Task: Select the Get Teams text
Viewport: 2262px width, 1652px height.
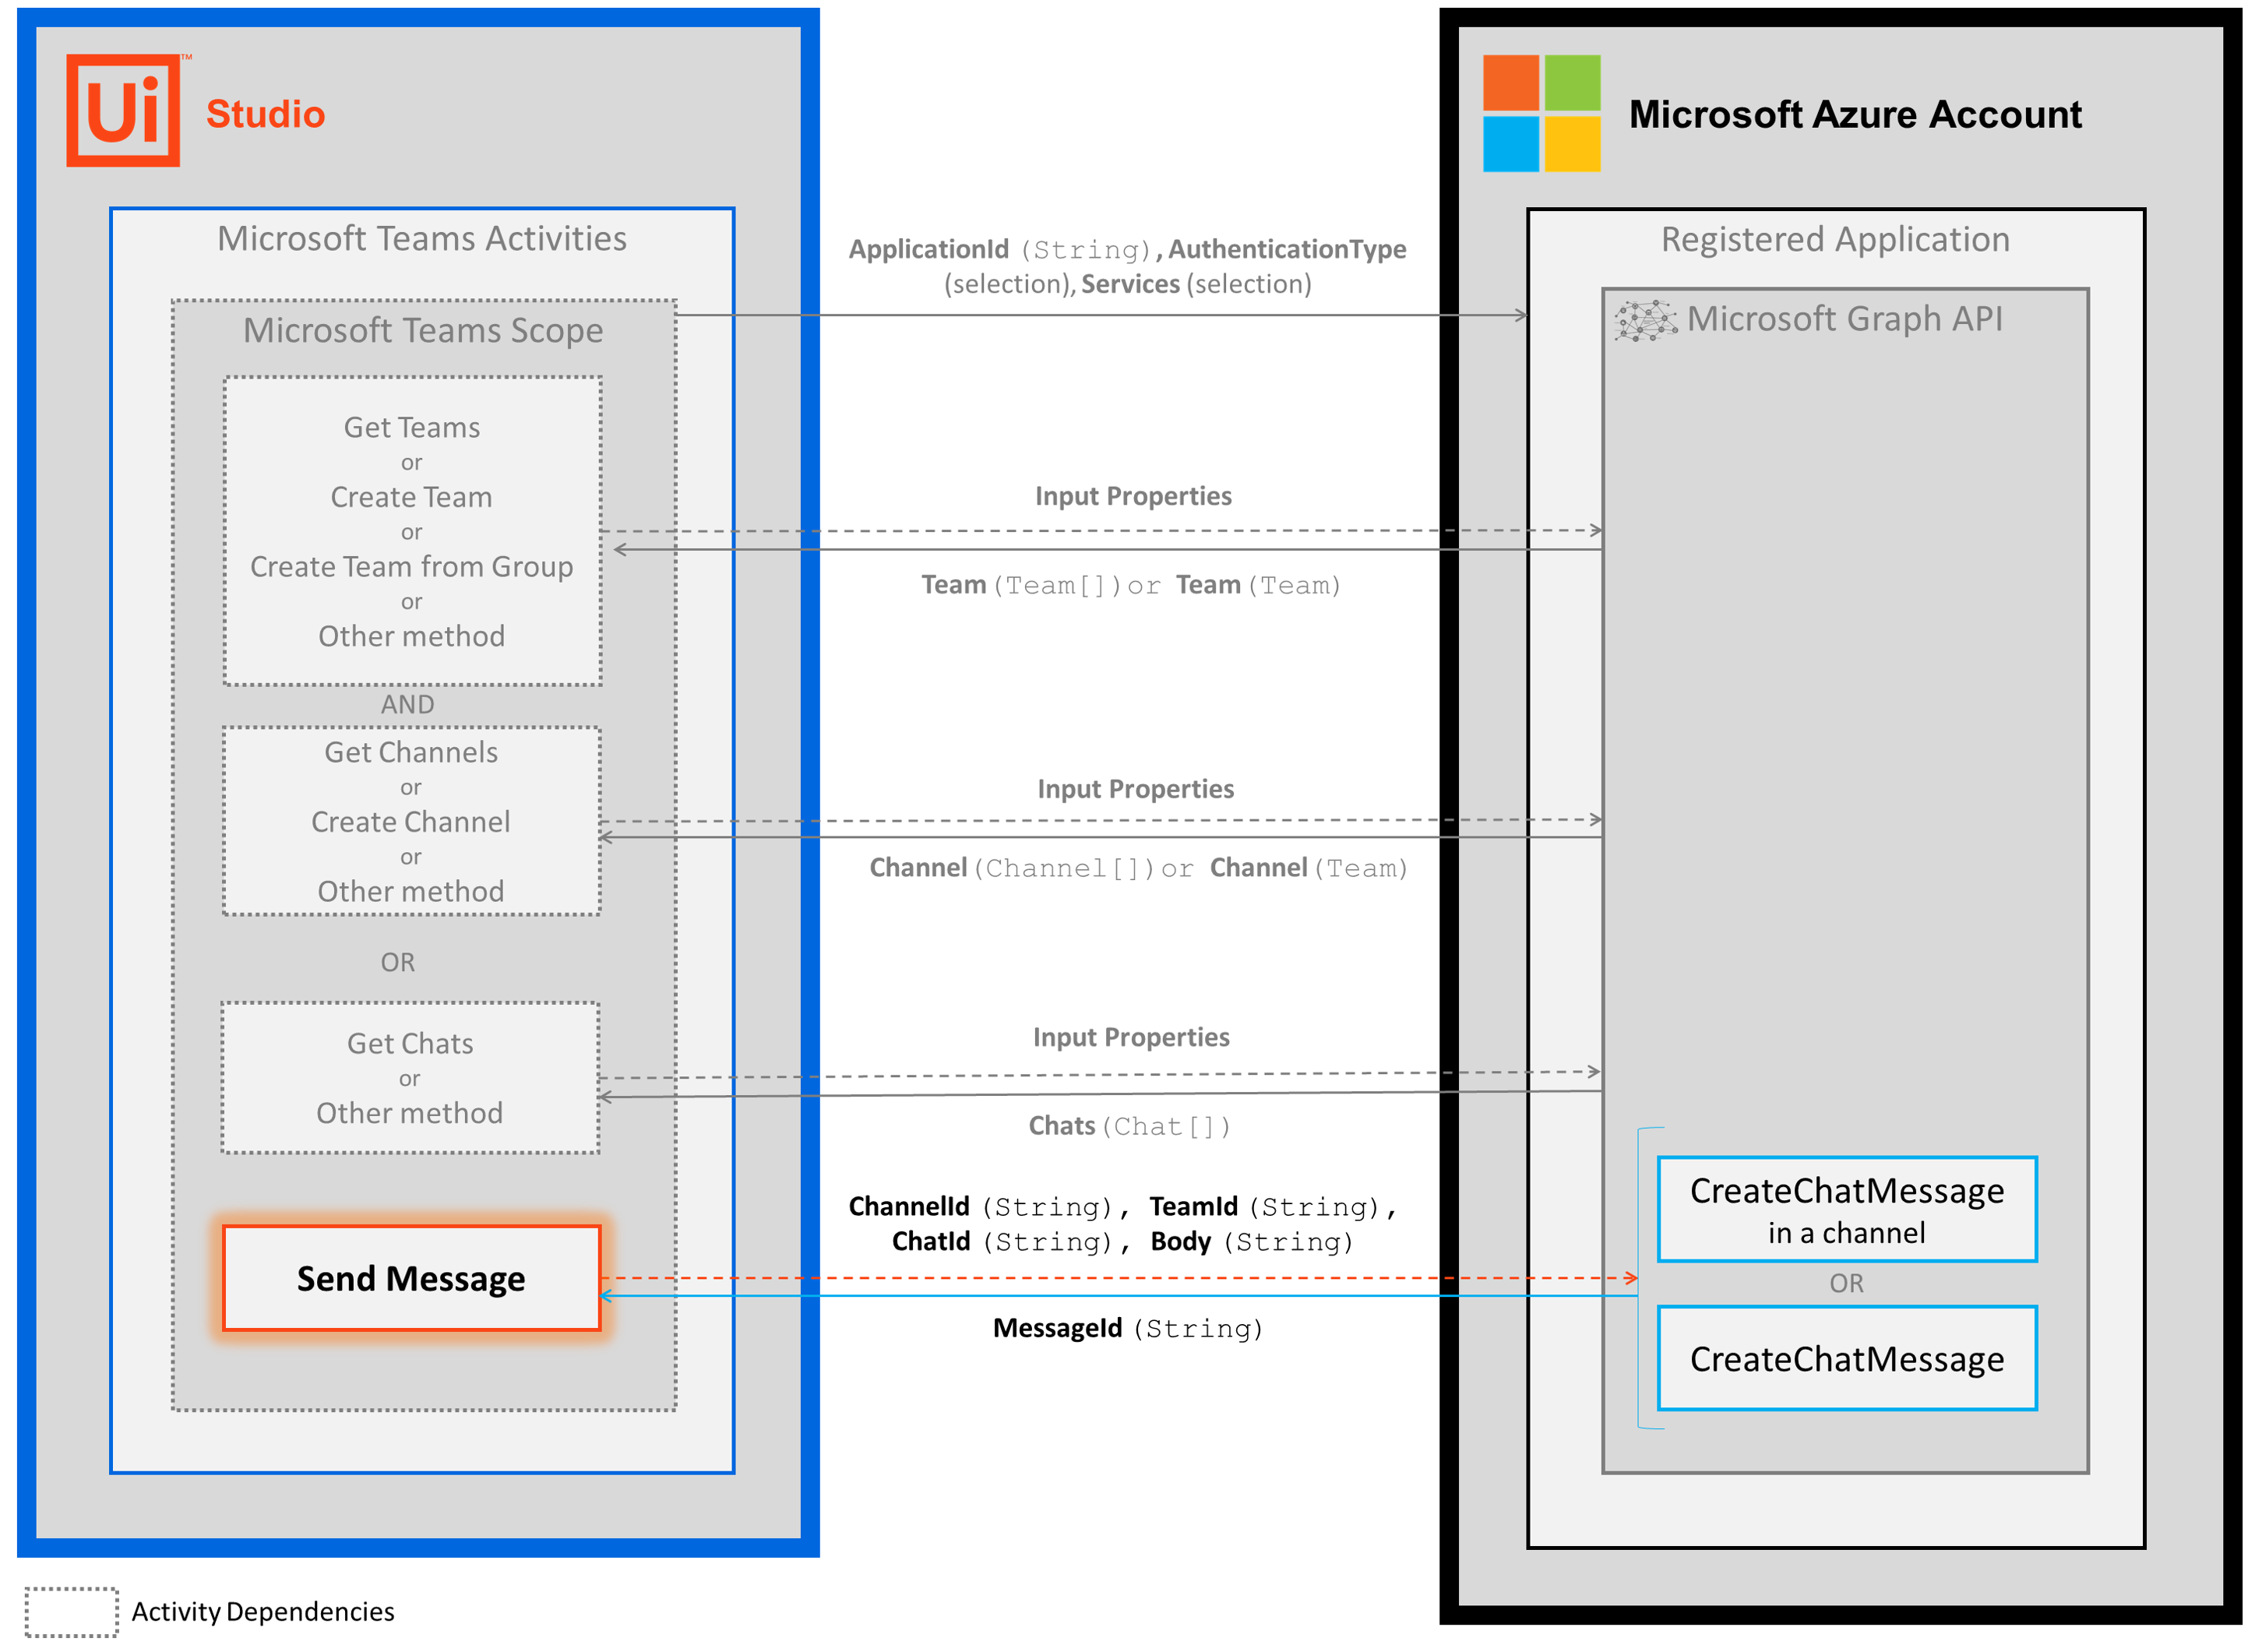Action: tap(411, 427)
